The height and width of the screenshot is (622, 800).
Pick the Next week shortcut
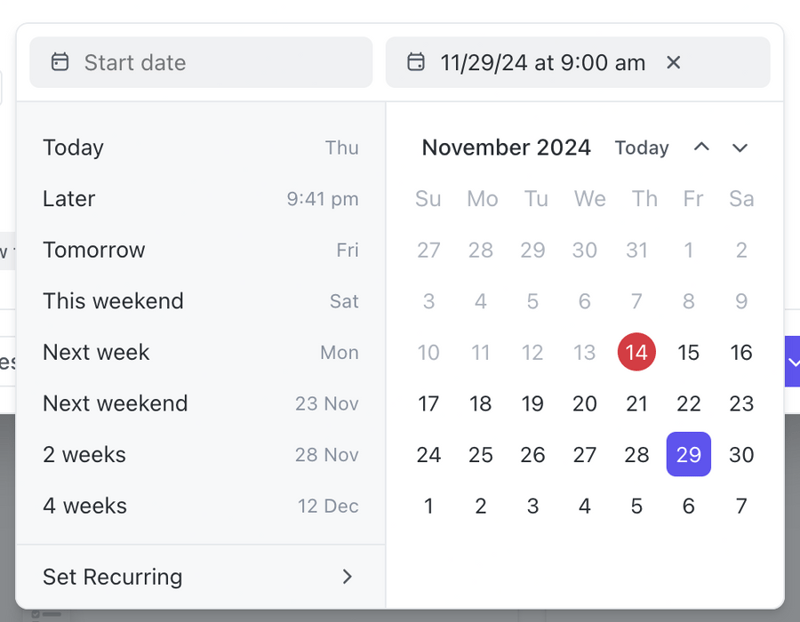click(x=96, y=352)
